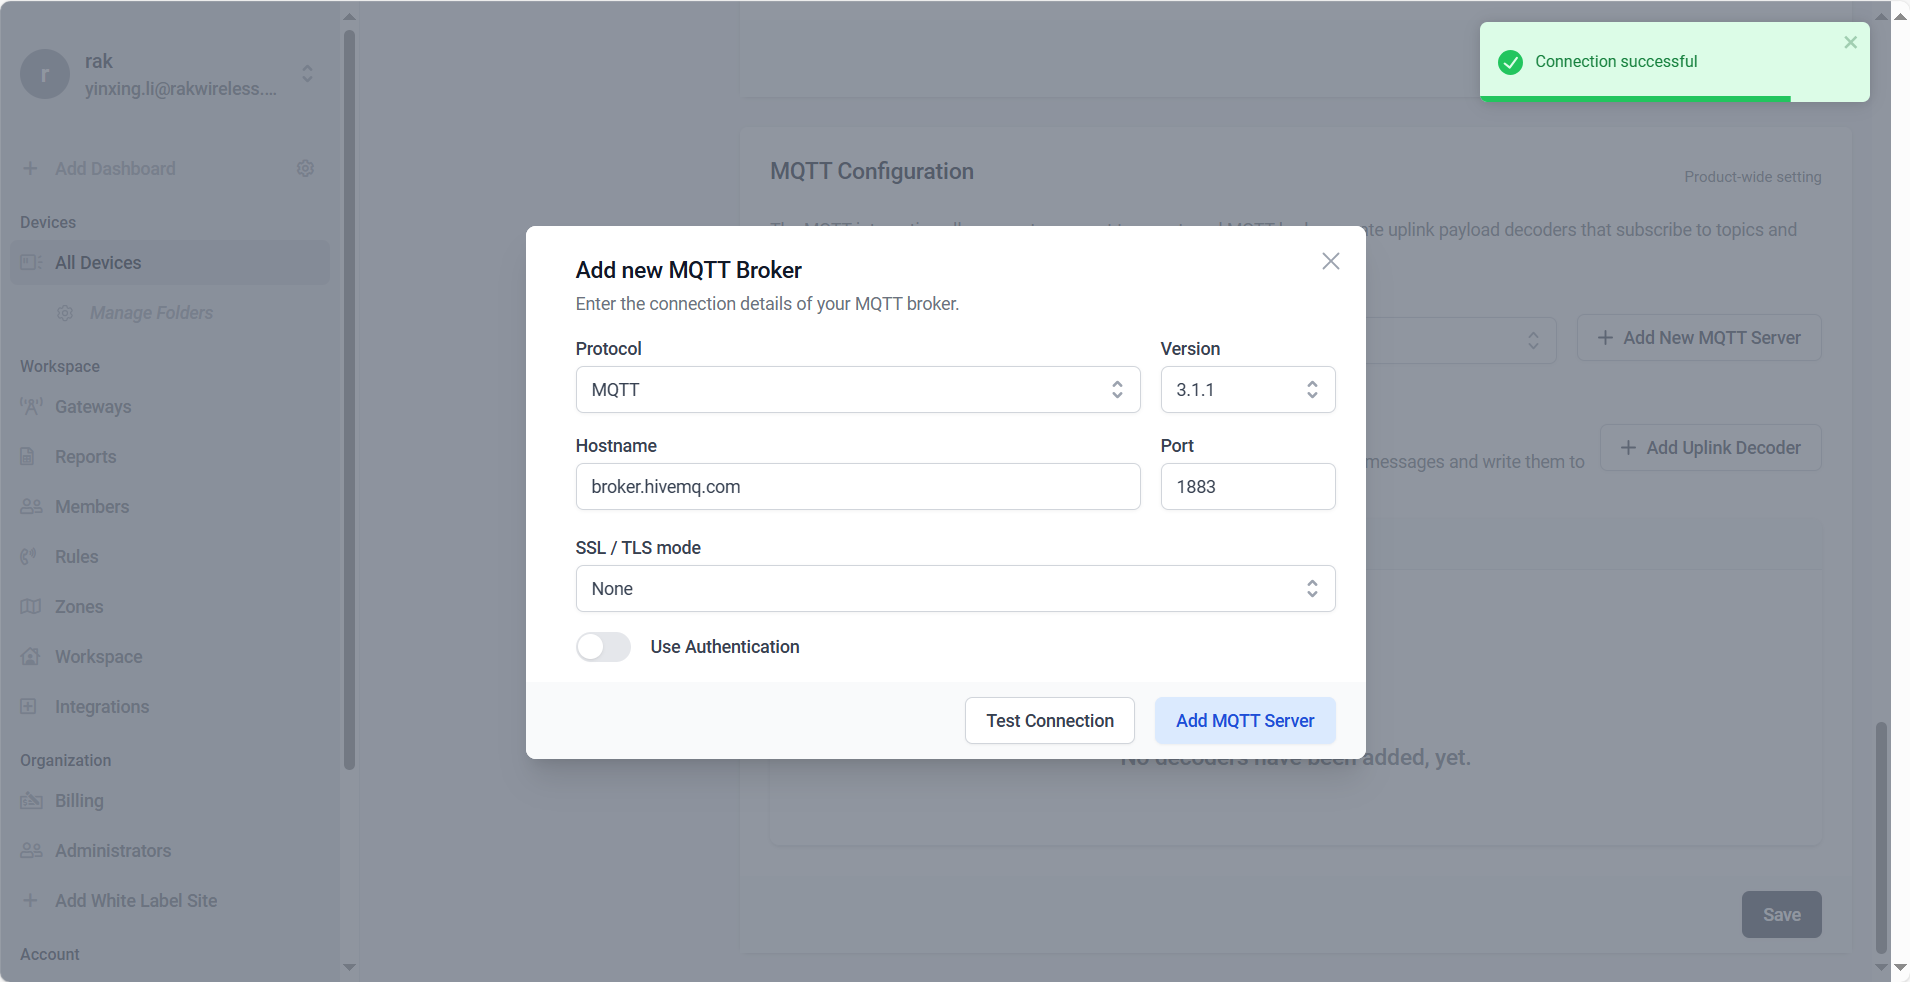Open the Protocol dropdown showing MQTT
This screenshot has height=982, width=1910.
(x=857, y=390)
